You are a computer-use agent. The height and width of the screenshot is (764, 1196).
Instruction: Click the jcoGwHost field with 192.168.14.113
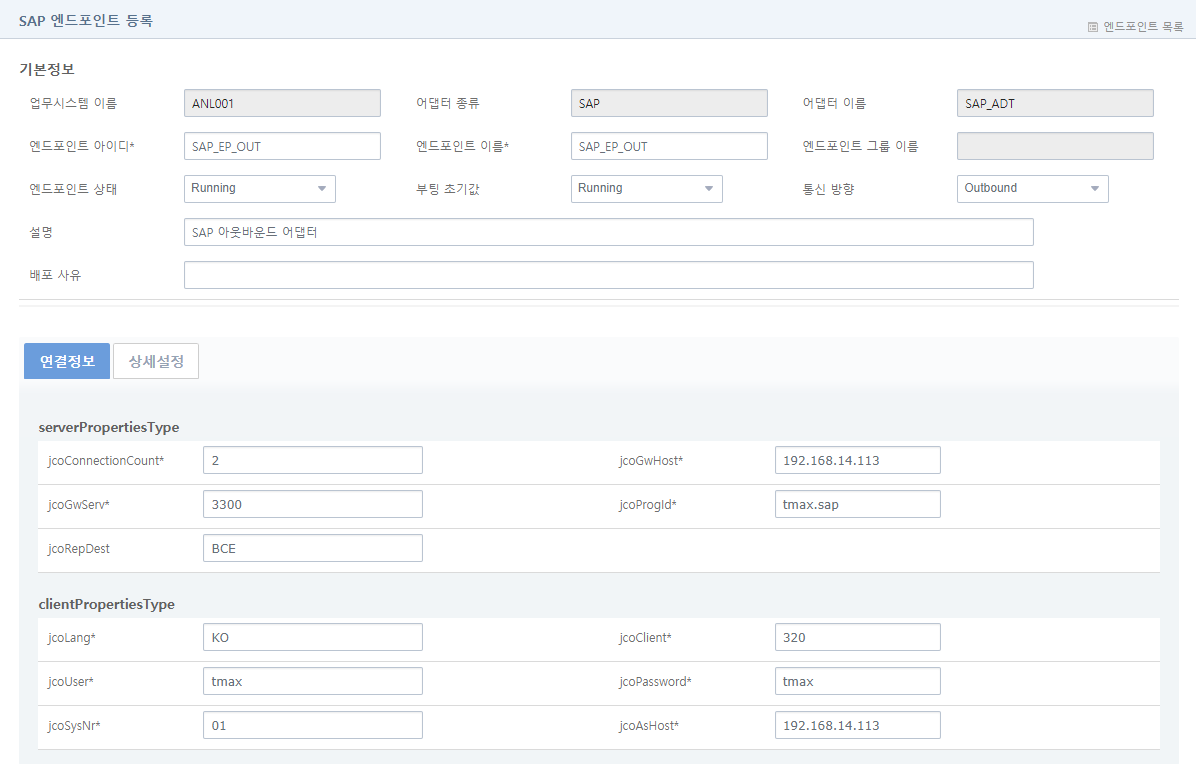pos(857,460)
